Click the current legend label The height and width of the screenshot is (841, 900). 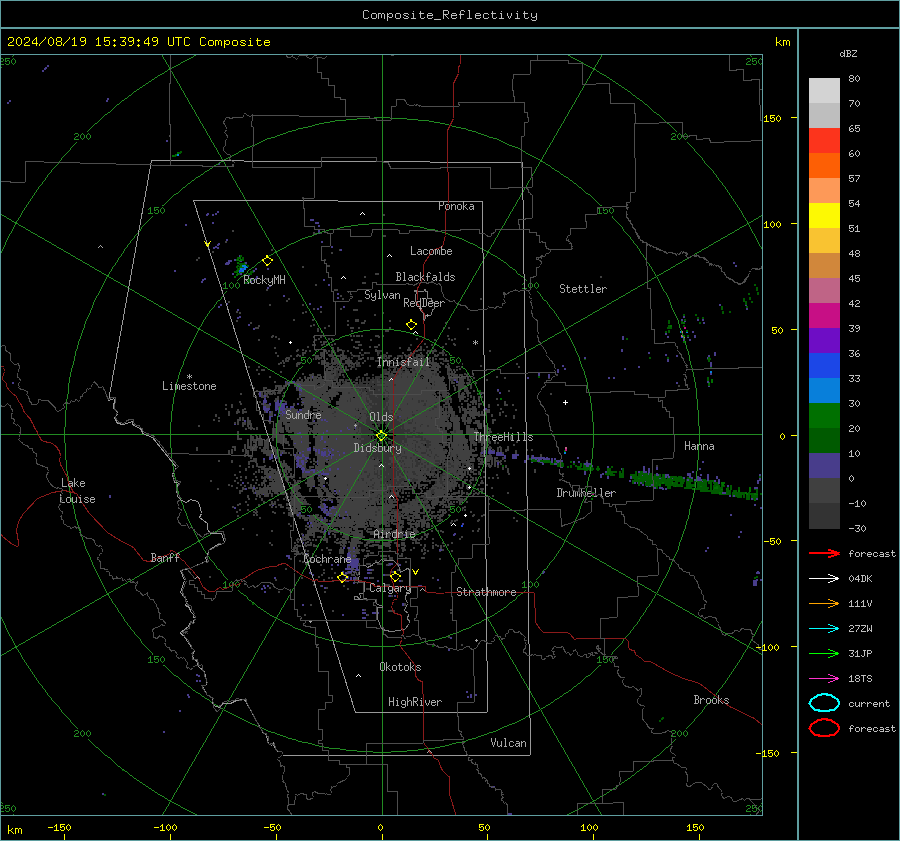click(869, 703)
